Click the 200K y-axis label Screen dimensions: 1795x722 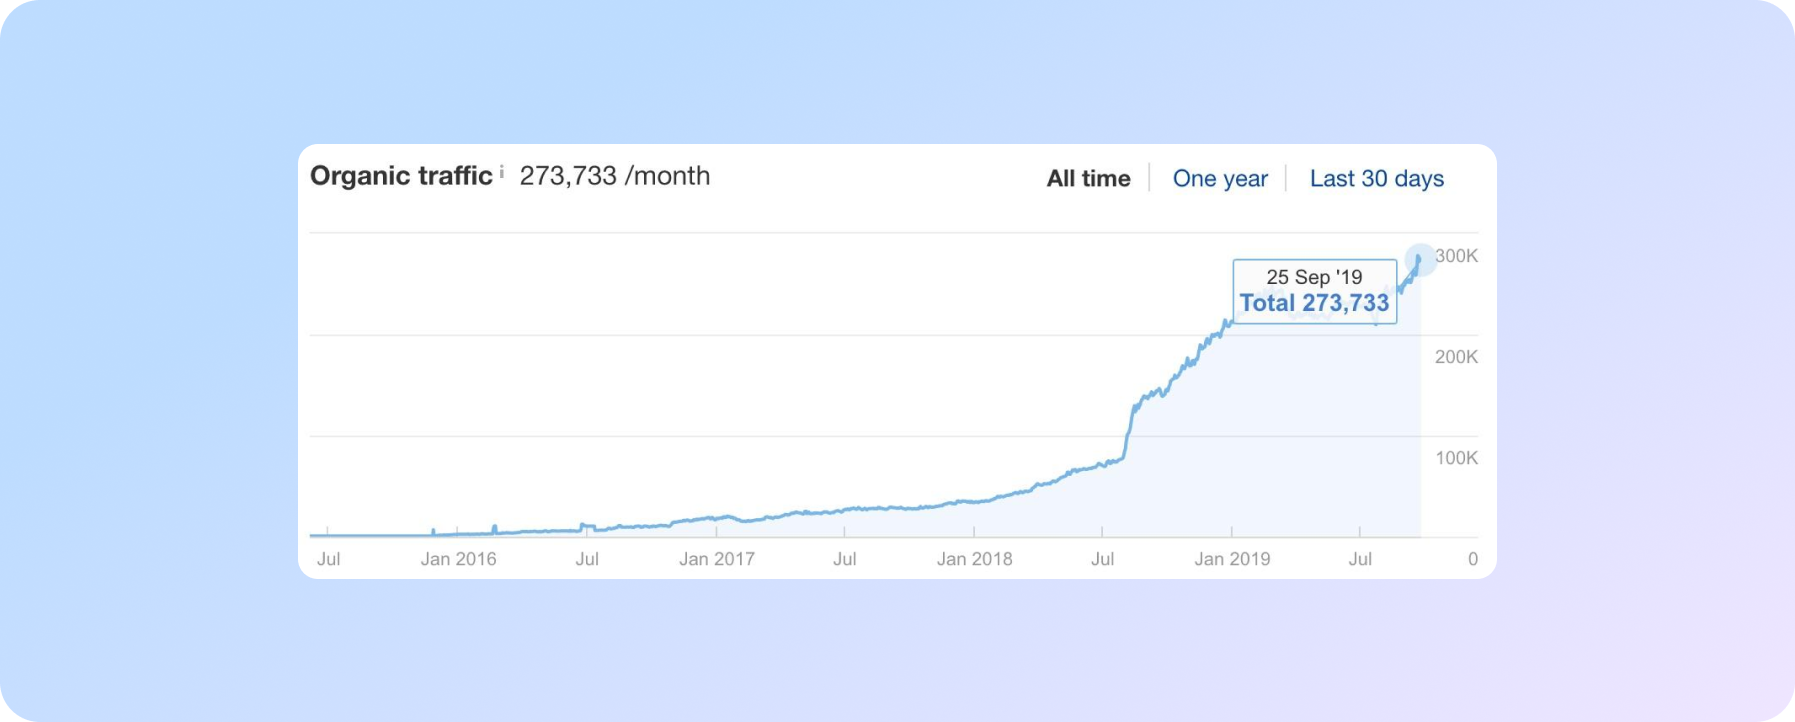(x=1456, y=357)
